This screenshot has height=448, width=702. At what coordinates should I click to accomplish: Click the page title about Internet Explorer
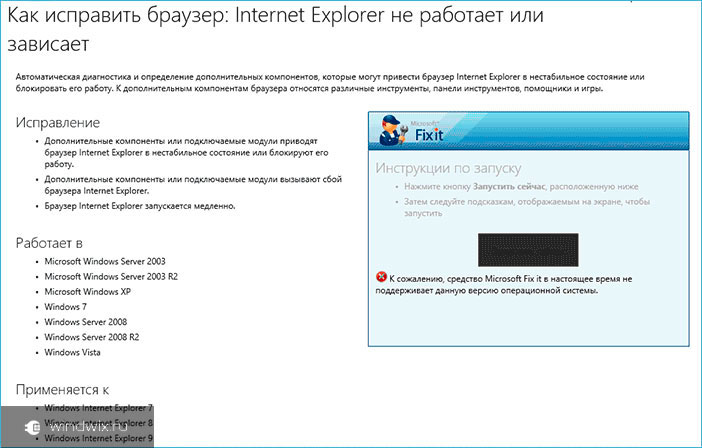[275, 30]
